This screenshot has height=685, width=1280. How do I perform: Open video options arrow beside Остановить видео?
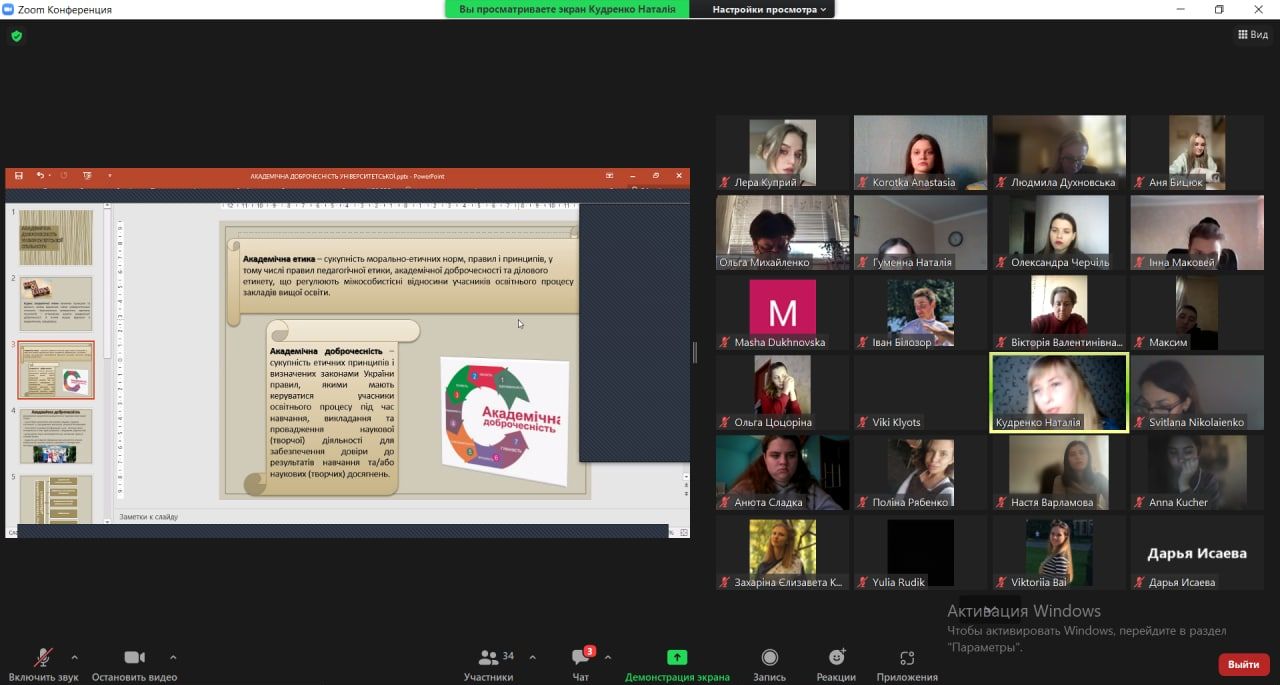click(173, 657)
